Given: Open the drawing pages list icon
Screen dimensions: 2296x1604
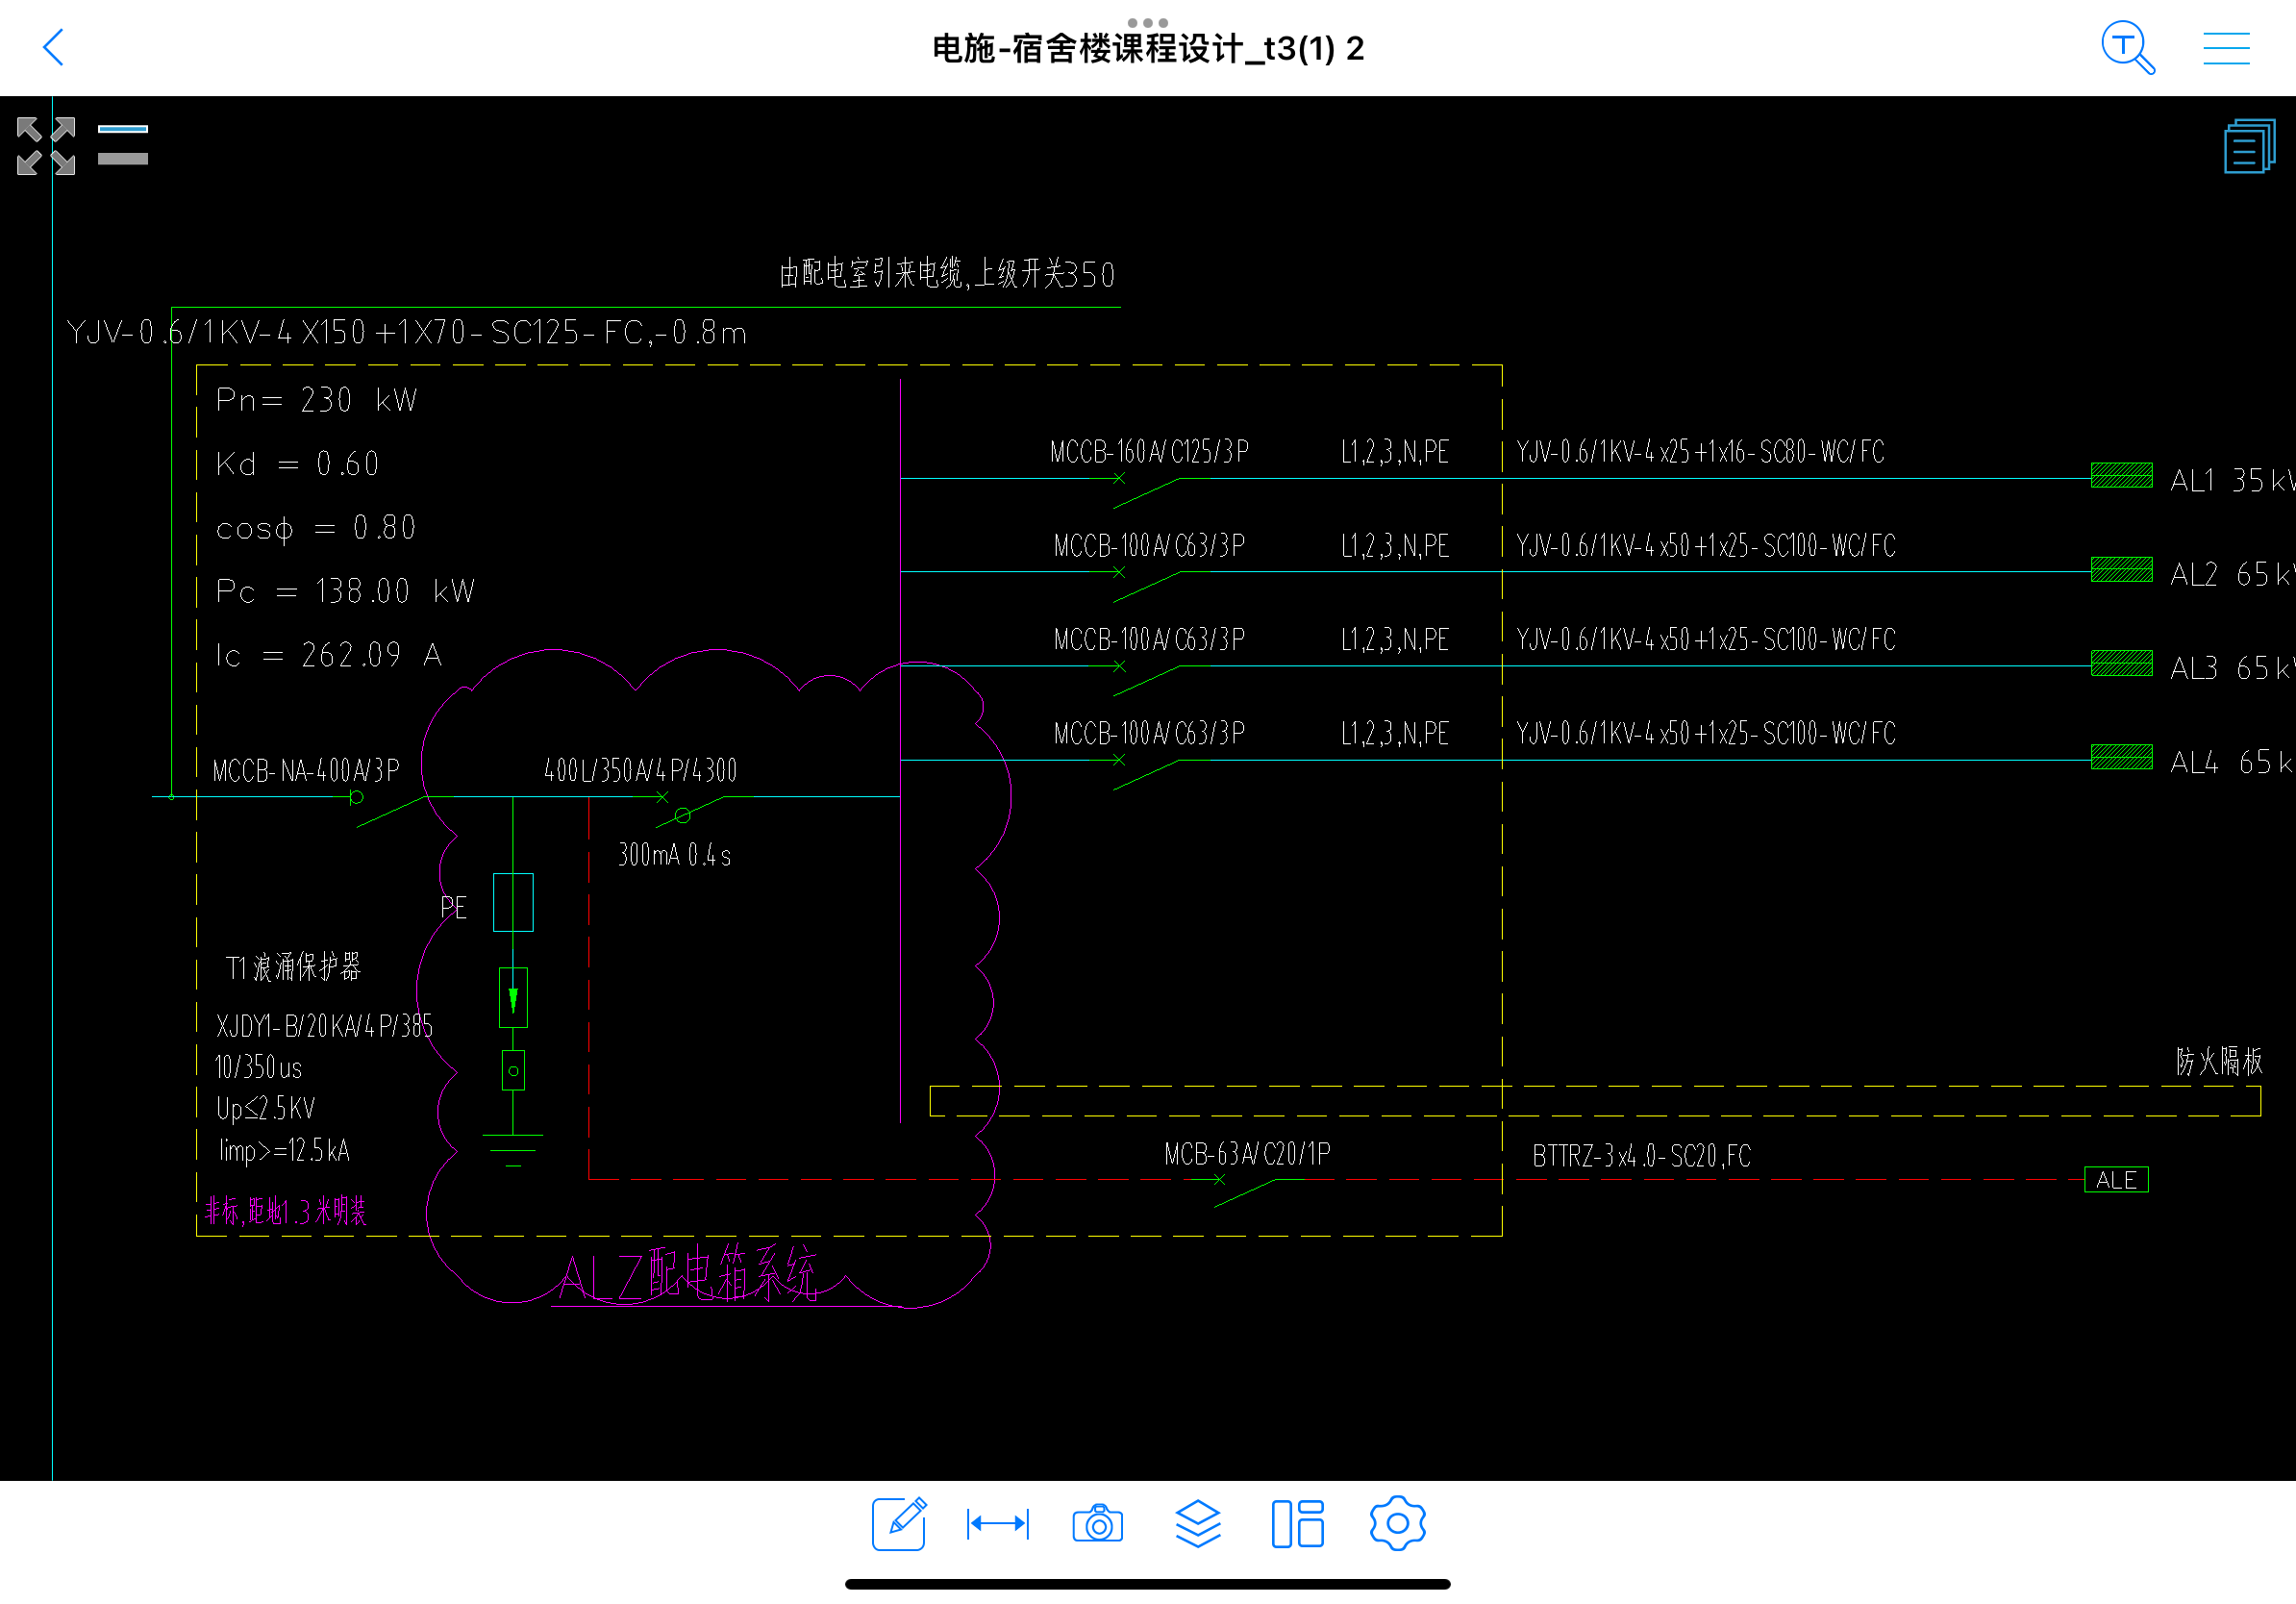Looking at the screenshot, I should 2248,146.
